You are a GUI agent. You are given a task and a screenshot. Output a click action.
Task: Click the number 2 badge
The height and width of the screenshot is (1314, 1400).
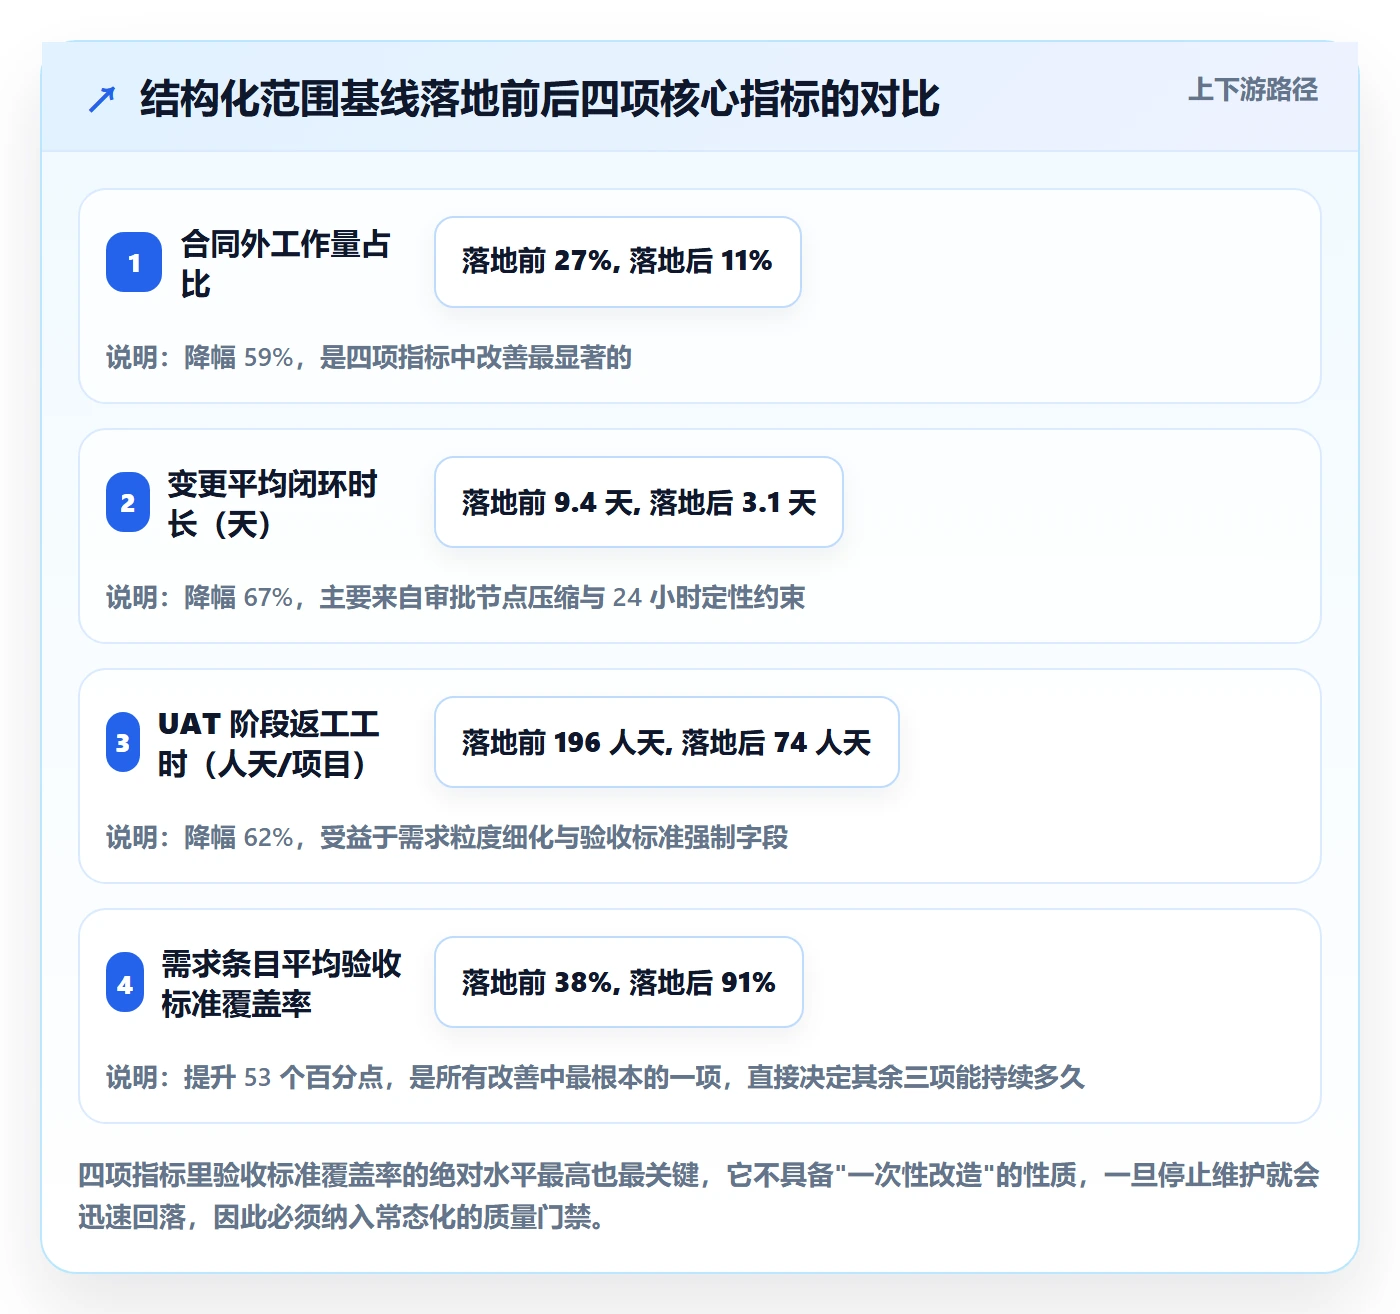tap(128, 502)
